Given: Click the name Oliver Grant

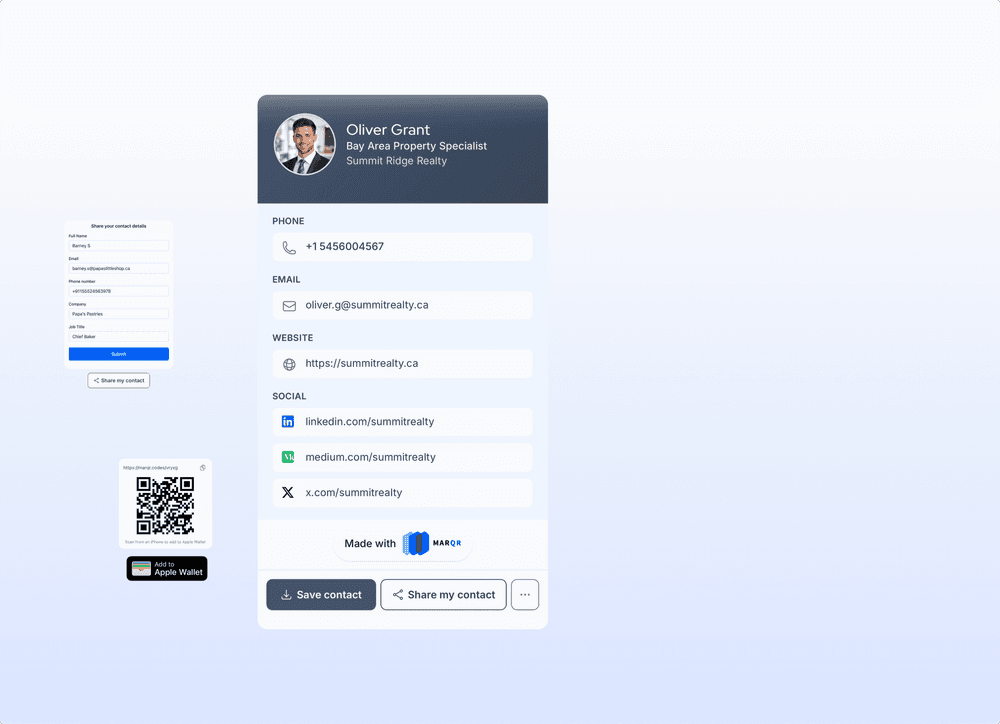Looking at the screenshot, I should [388, 129].
